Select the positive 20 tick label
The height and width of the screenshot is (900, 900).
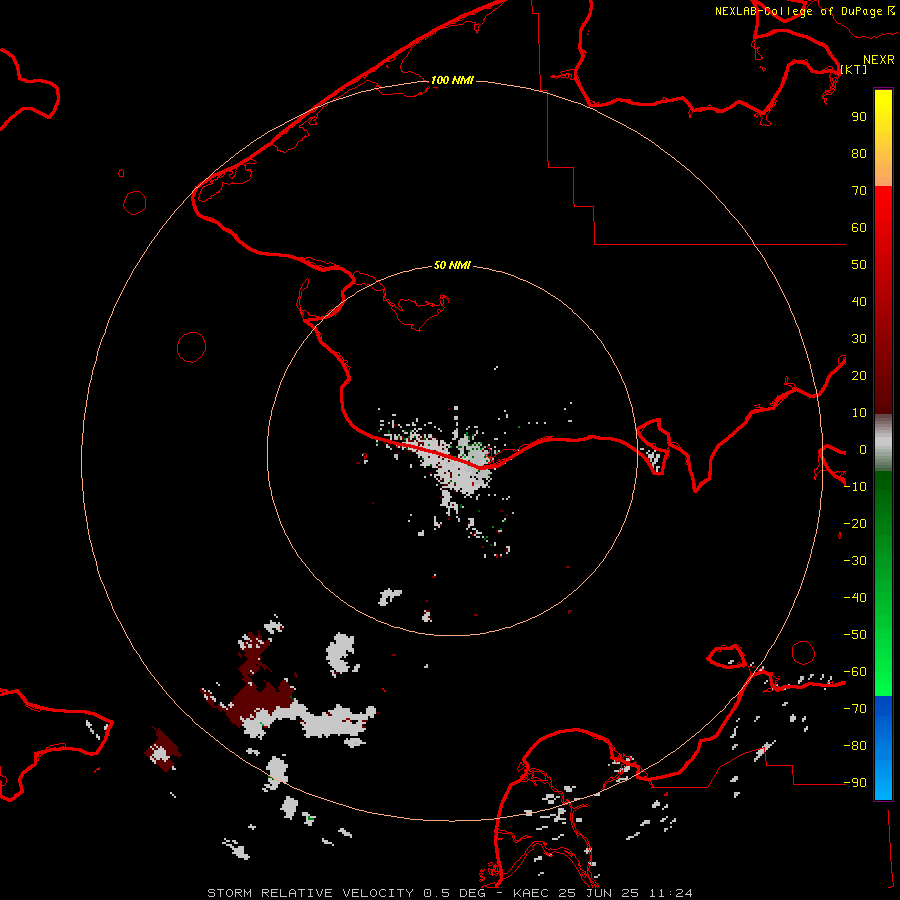pos(859,375)
